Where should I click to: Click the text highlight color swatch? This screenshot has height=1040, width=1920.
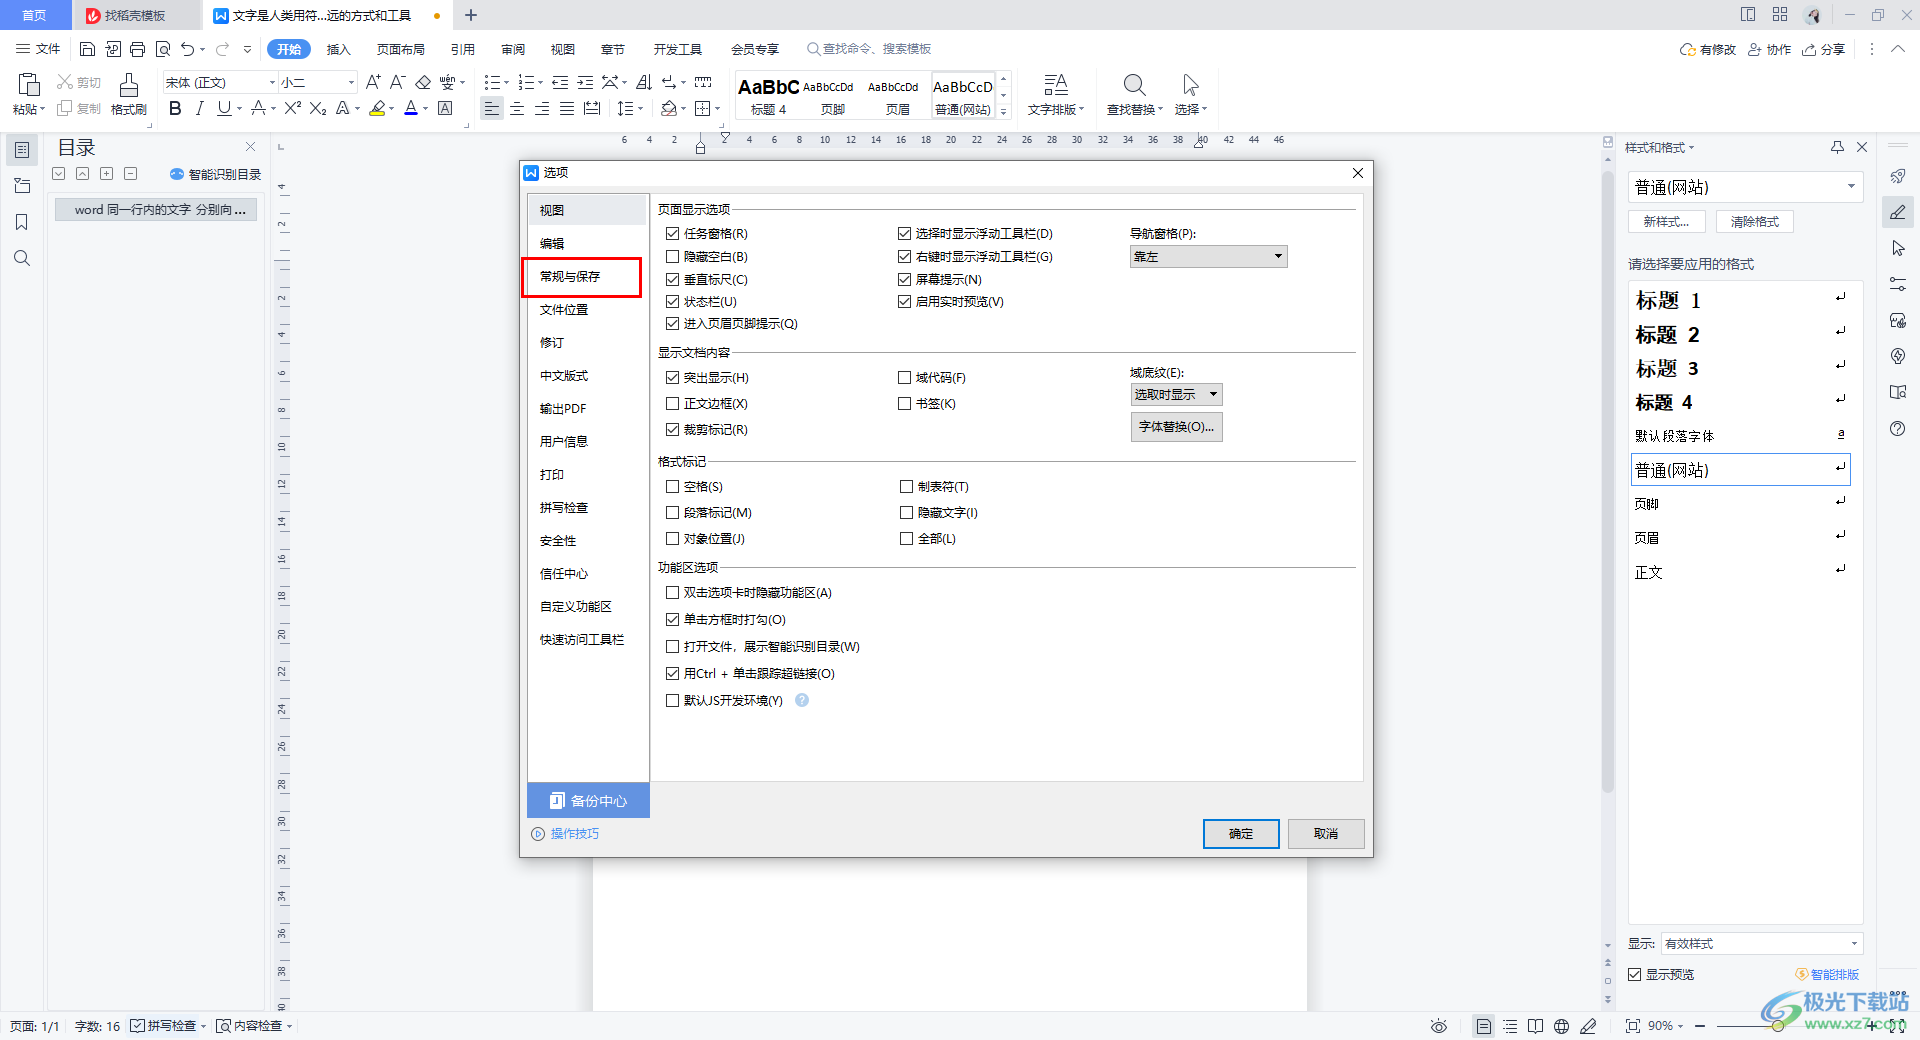[377, 109]
